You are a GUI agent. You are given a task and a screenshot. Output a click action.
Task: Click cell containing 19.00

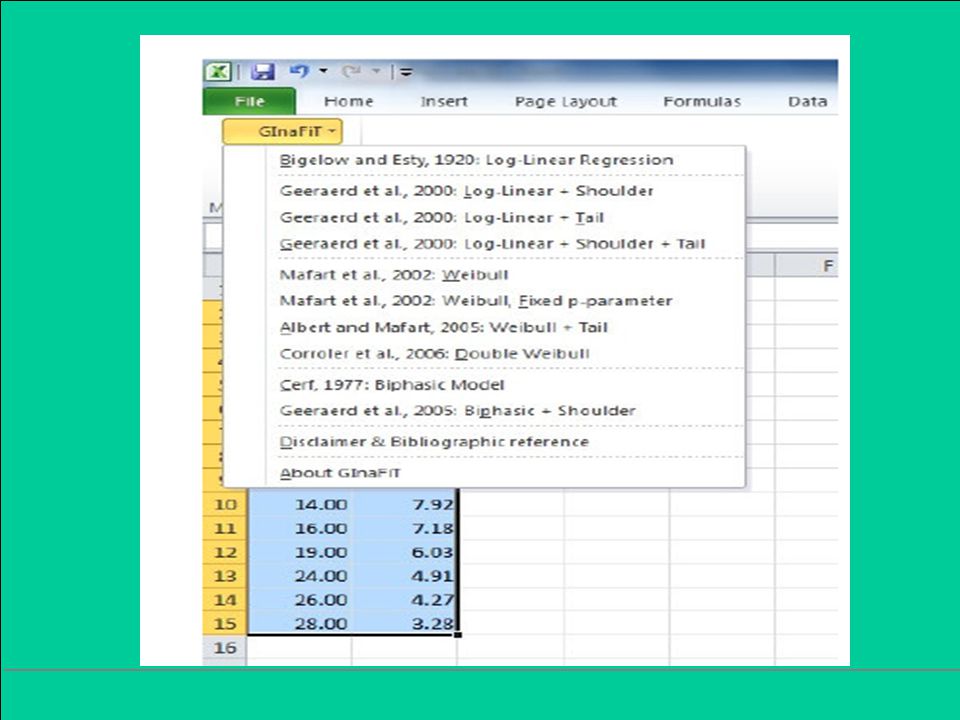click(x=299, y=552)
